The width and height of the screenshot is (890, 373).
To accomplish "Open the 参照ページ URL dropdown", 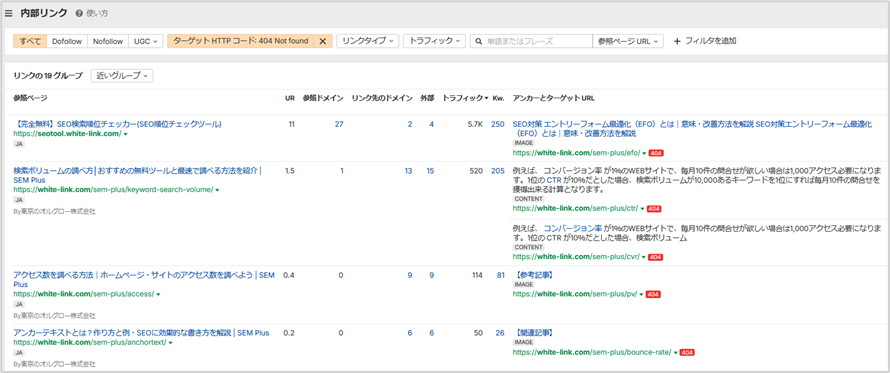I will (627, 41).
